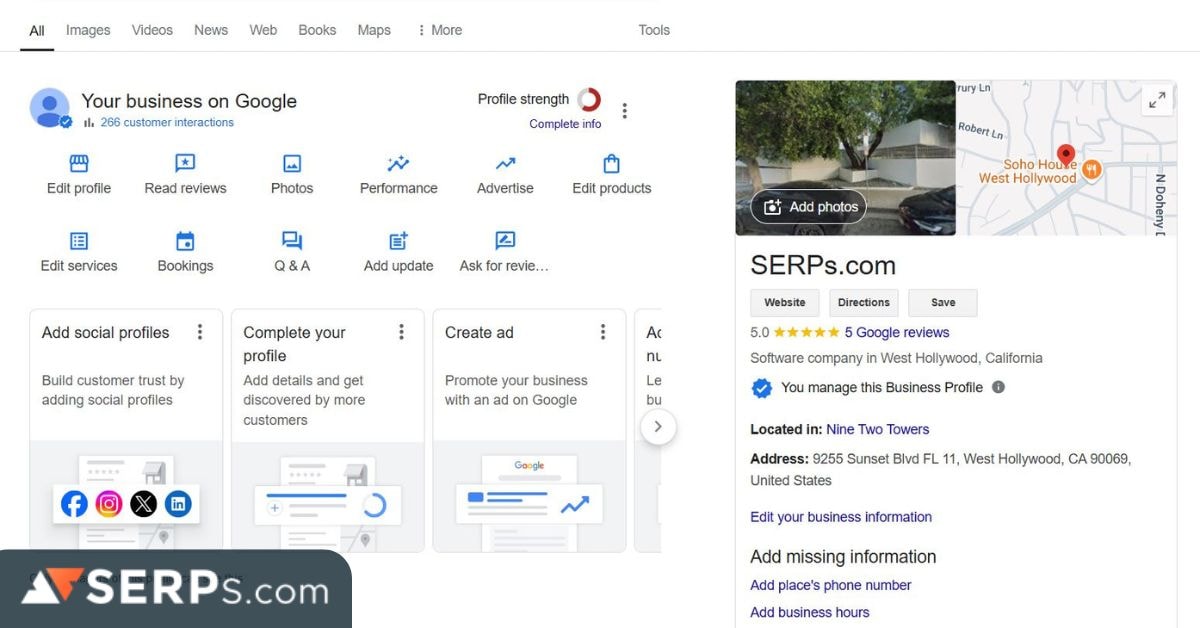The width and height of the screenshot is (1200, 628).
Task: Open the three-dot menu beside Profile strength
Action: pos(625,111)
